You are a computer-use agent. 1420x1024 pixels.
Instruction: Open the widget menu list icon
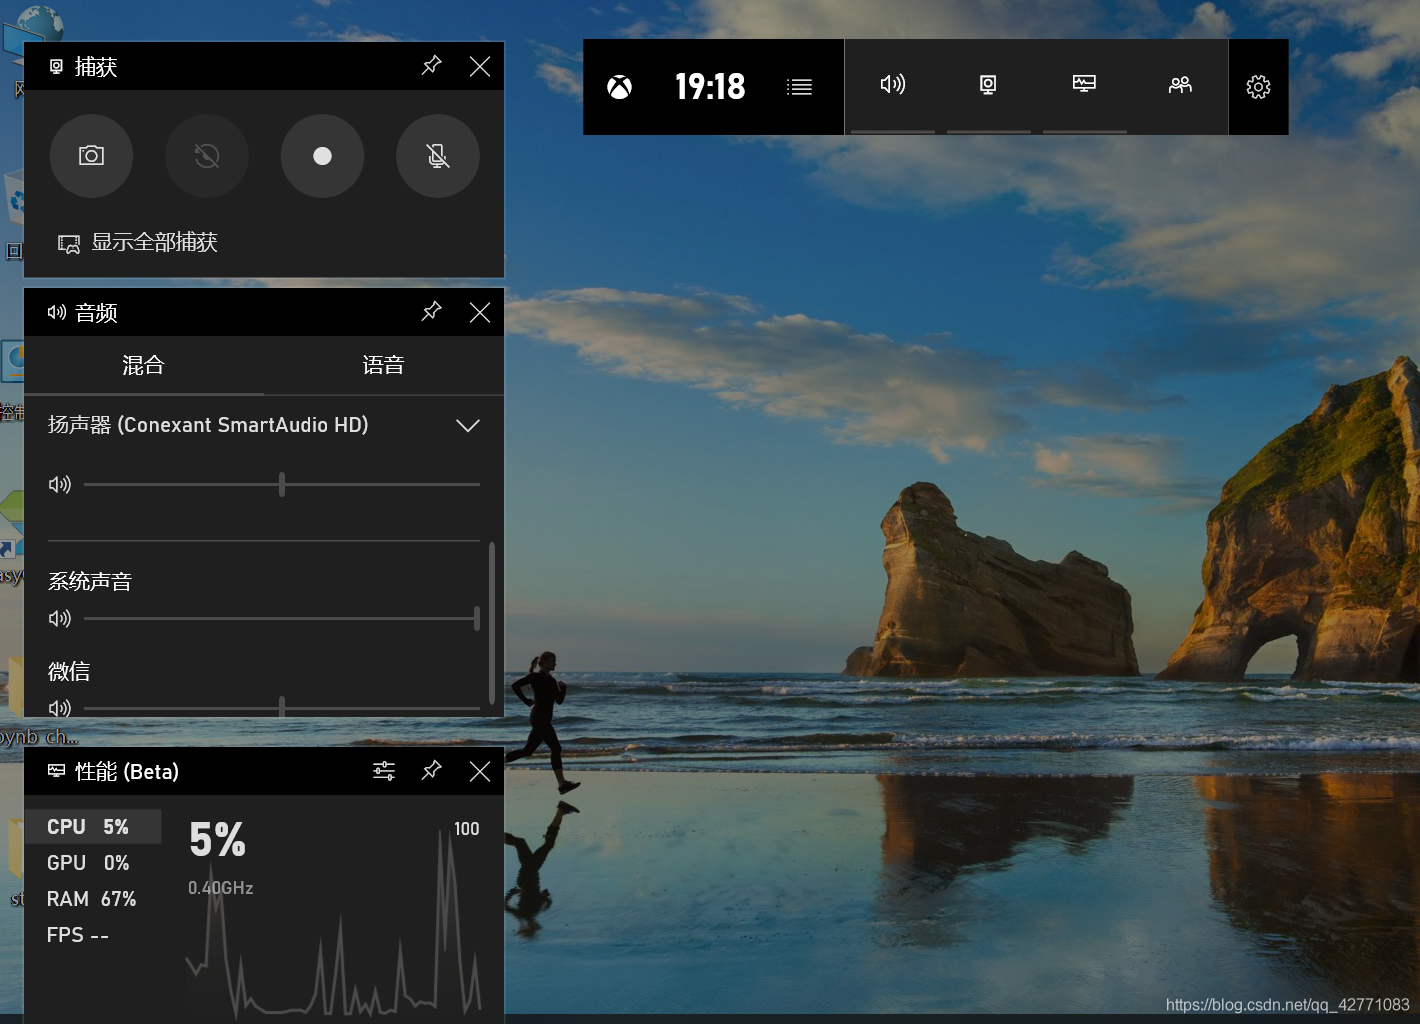click(x=799, y=87)
